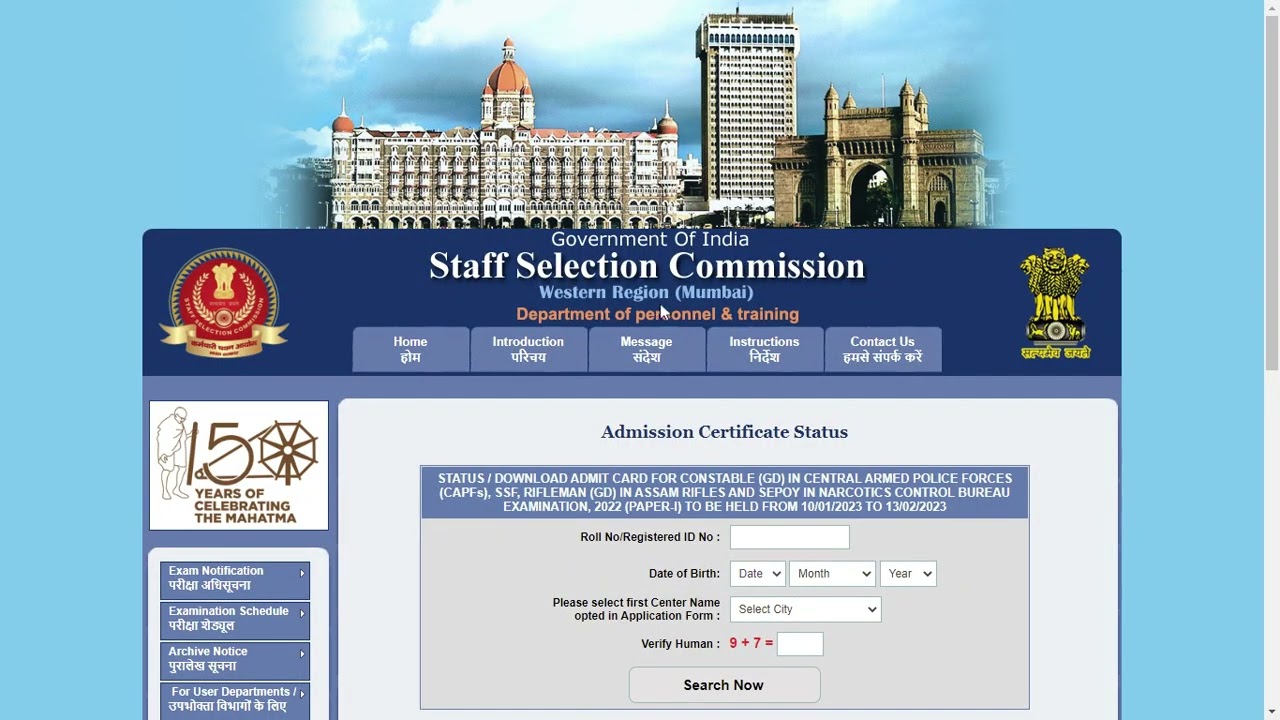Click the 150 Years Celebrating Mahatma banner
This screenshot has height=720, width=1280.
(239, 465)
